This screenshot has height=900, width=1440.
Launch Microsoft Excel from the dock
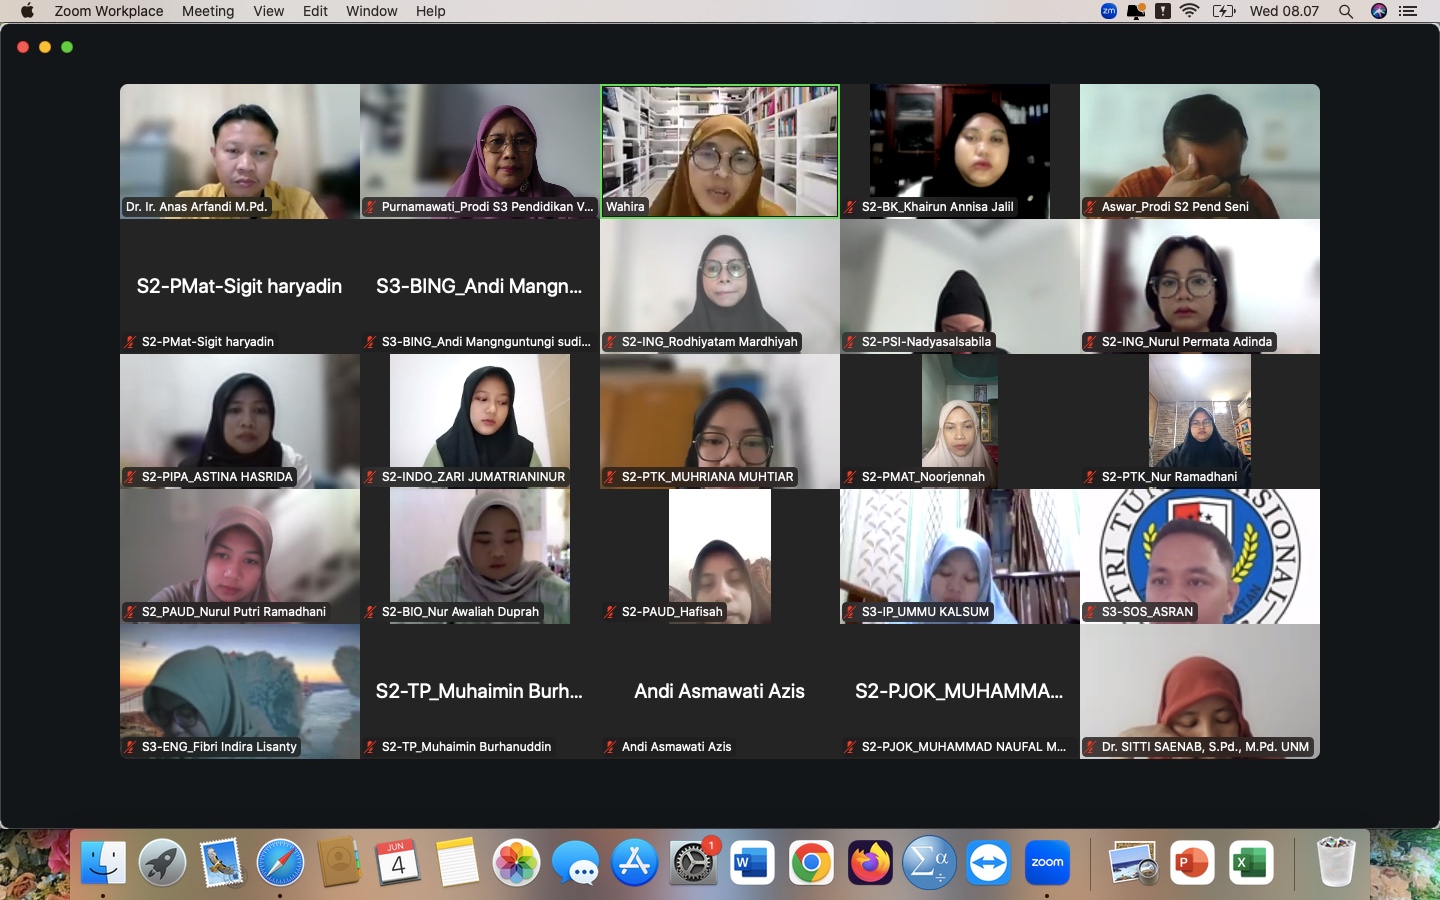click(x=1251, y=862)
